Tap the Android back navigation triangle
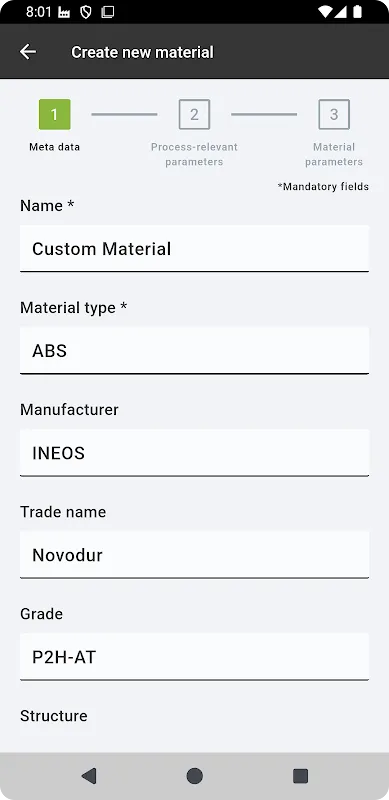 click(x=89, y=776)
